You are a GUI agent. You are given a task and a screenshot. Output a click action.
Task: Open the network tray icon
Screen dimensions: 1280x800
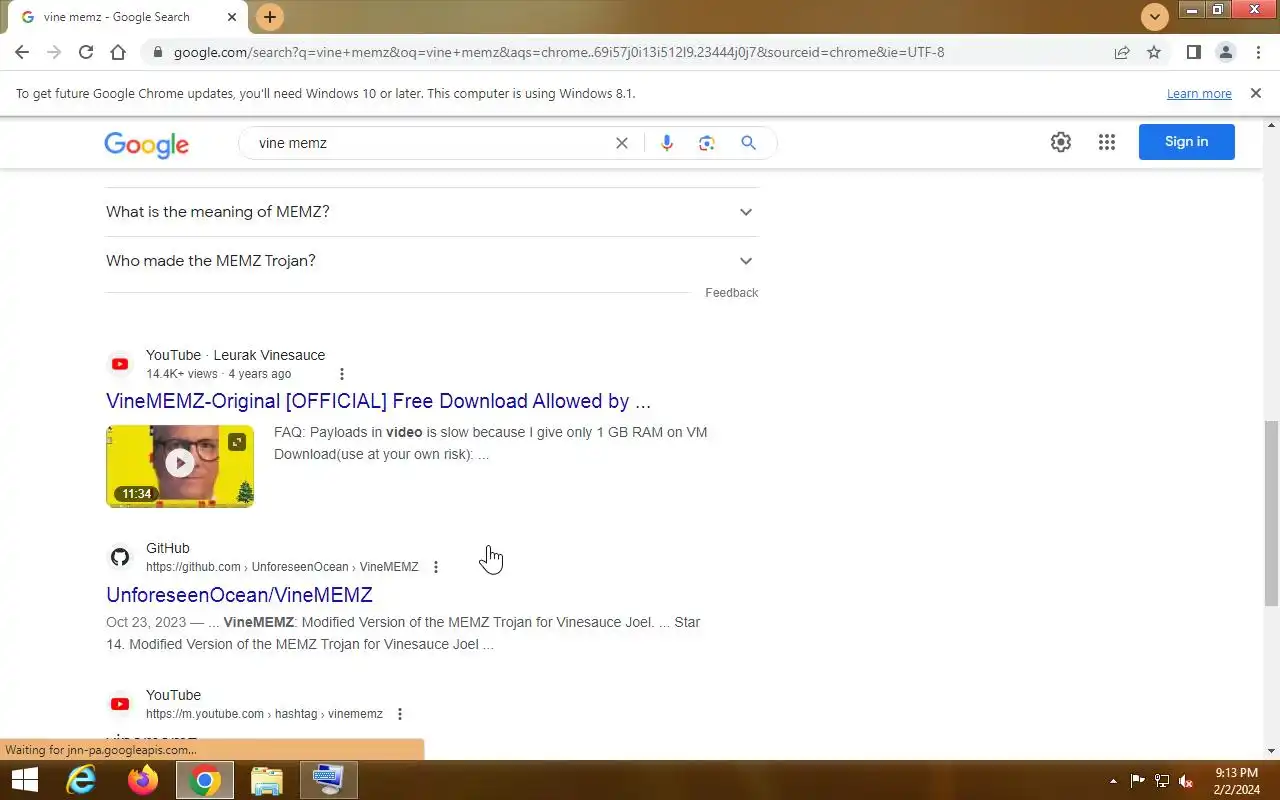1162,781
